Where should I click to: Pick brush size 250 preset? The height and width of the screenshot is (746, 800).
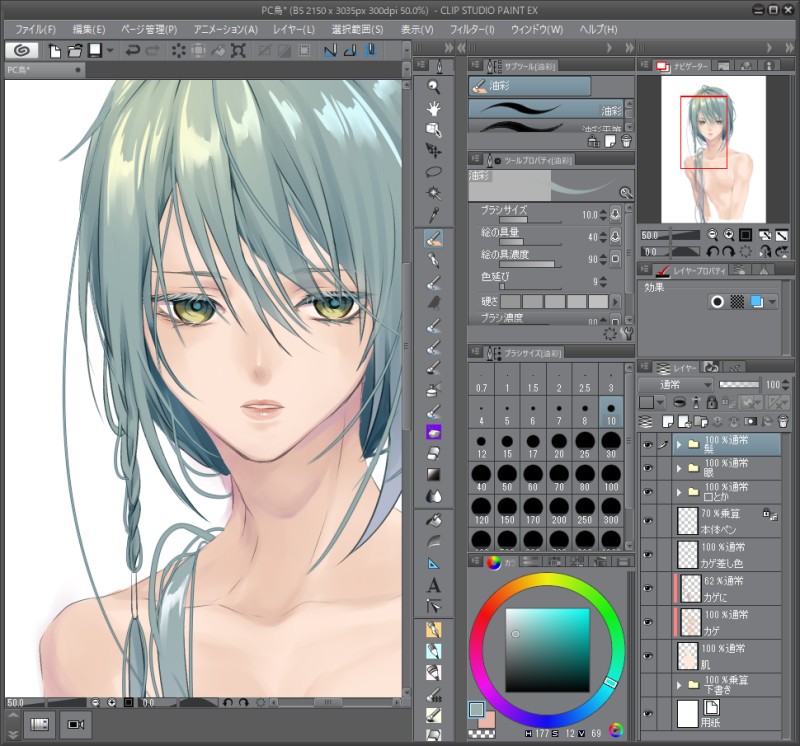[585, 511]
